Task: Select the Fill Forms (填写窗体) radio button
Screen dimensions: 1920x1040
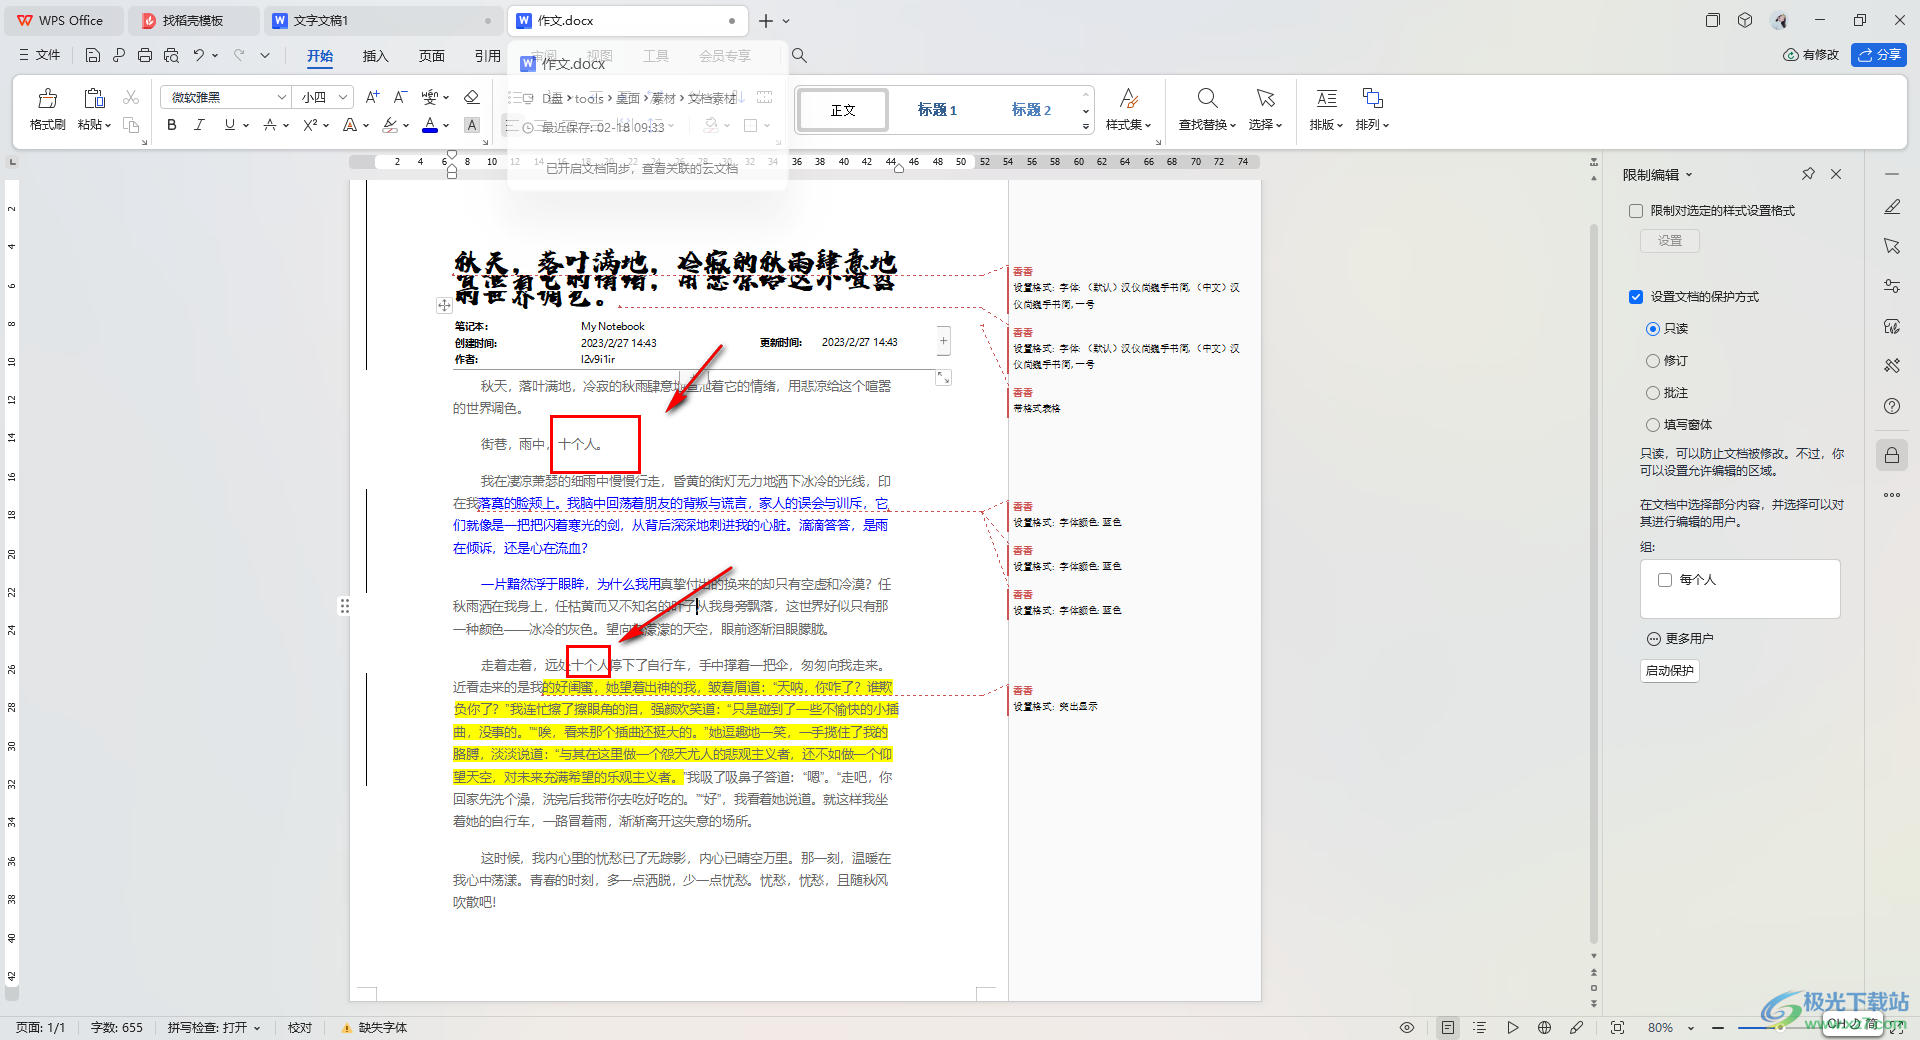Action: (x=1652, y=425)
